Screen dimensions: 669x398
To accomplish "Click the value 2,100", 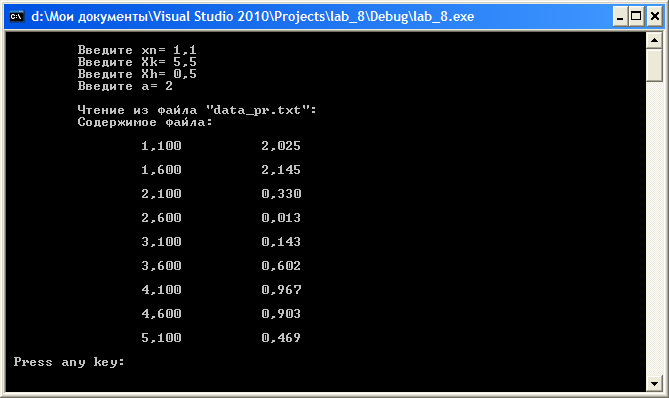I will (x=161, y=194).
